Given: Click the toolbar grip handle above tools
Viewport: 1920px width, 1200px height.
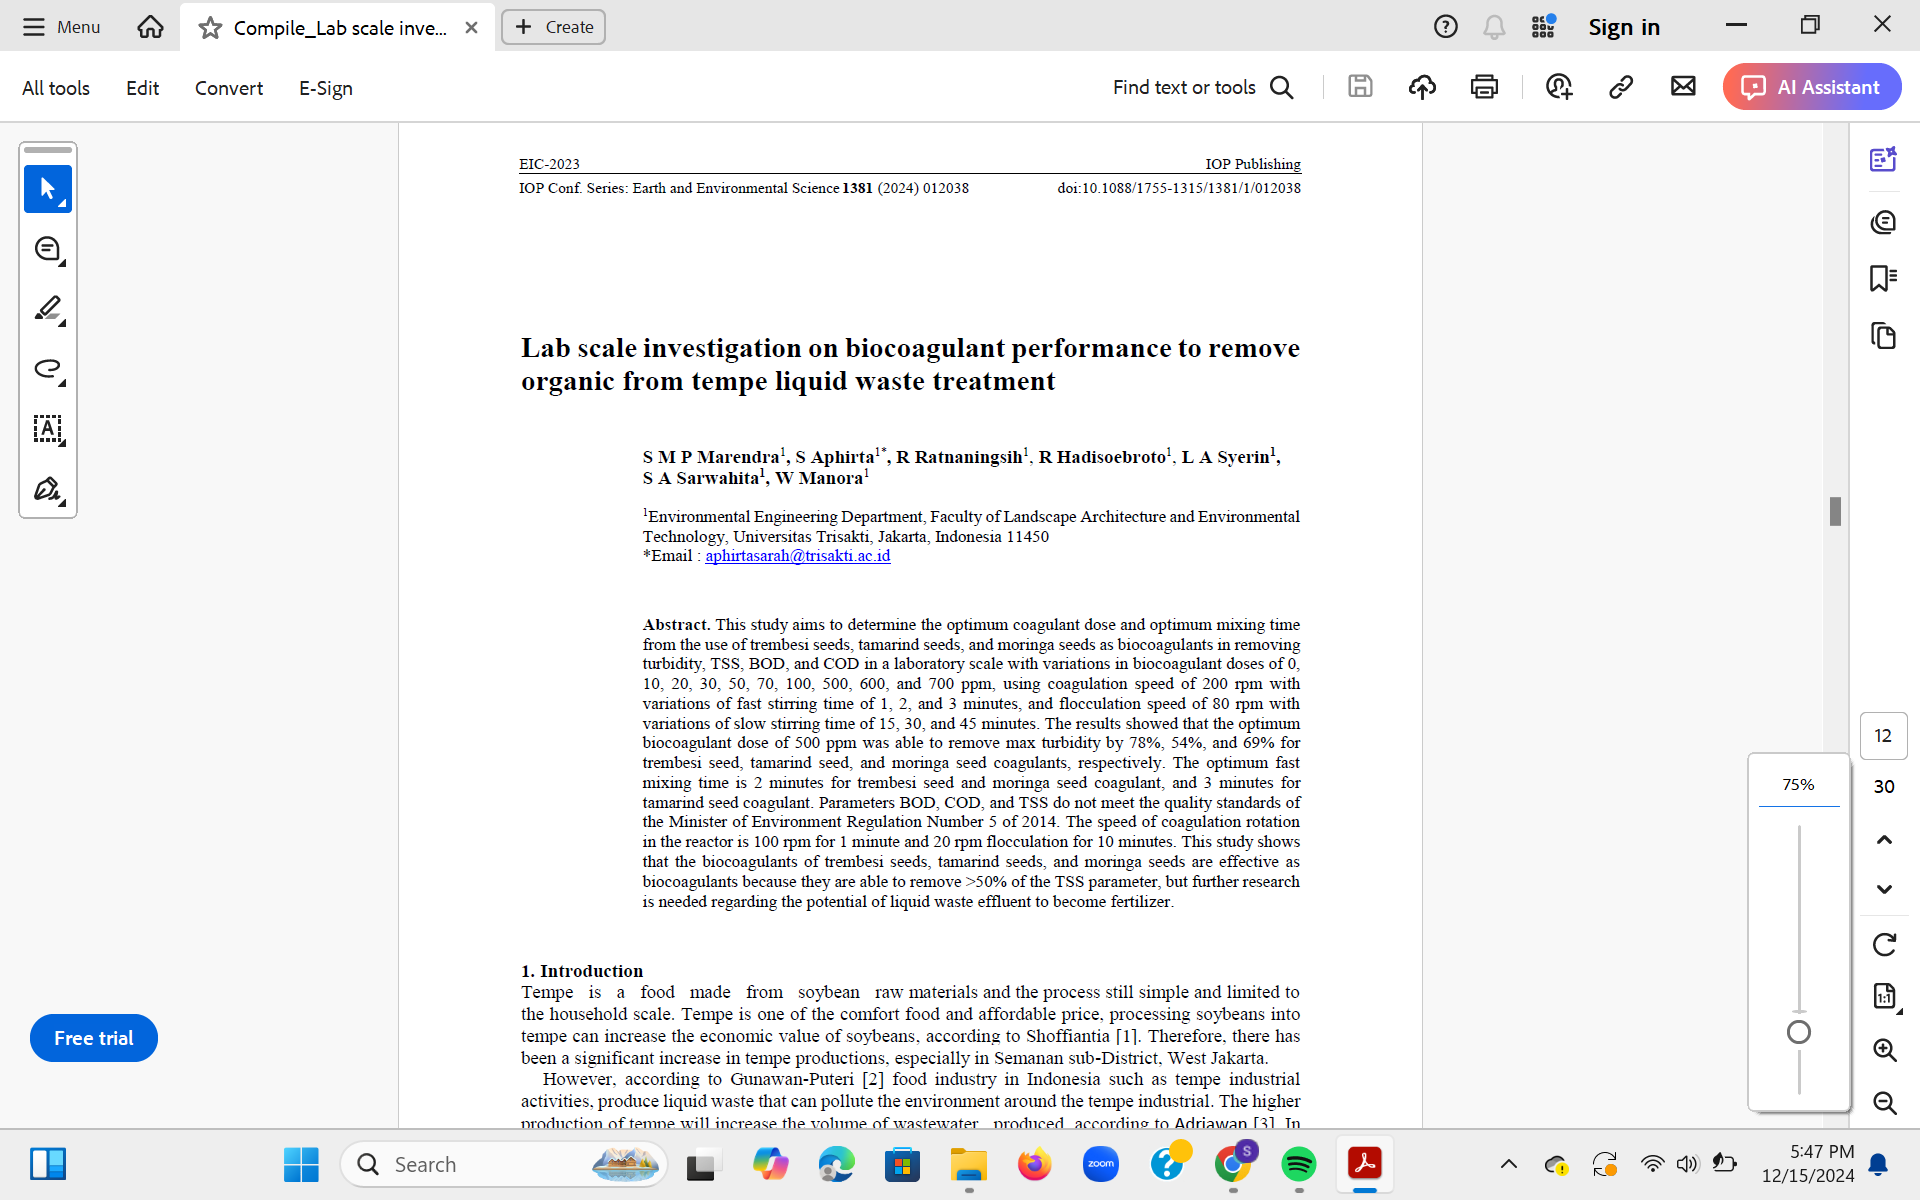Looking at the screenshot, I should pyautogui.click(x=48, y=150).
